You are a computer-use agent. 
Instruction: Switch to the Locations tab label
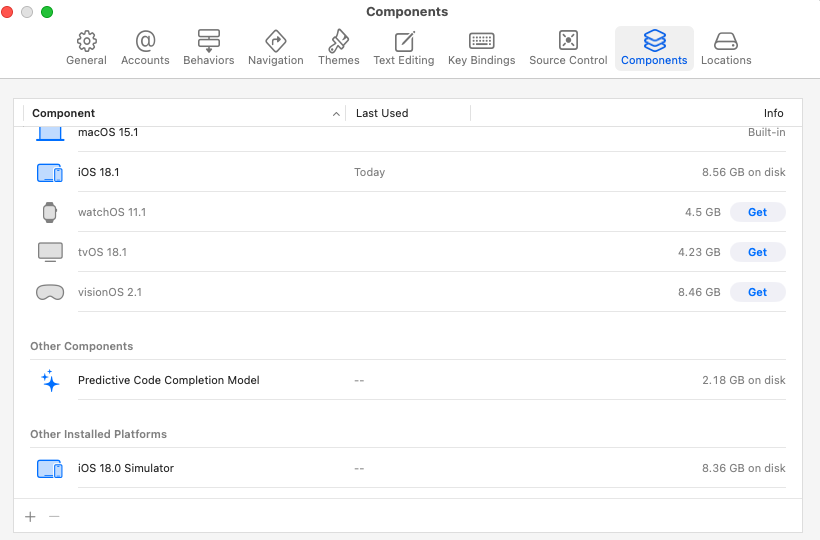(726, 60)
